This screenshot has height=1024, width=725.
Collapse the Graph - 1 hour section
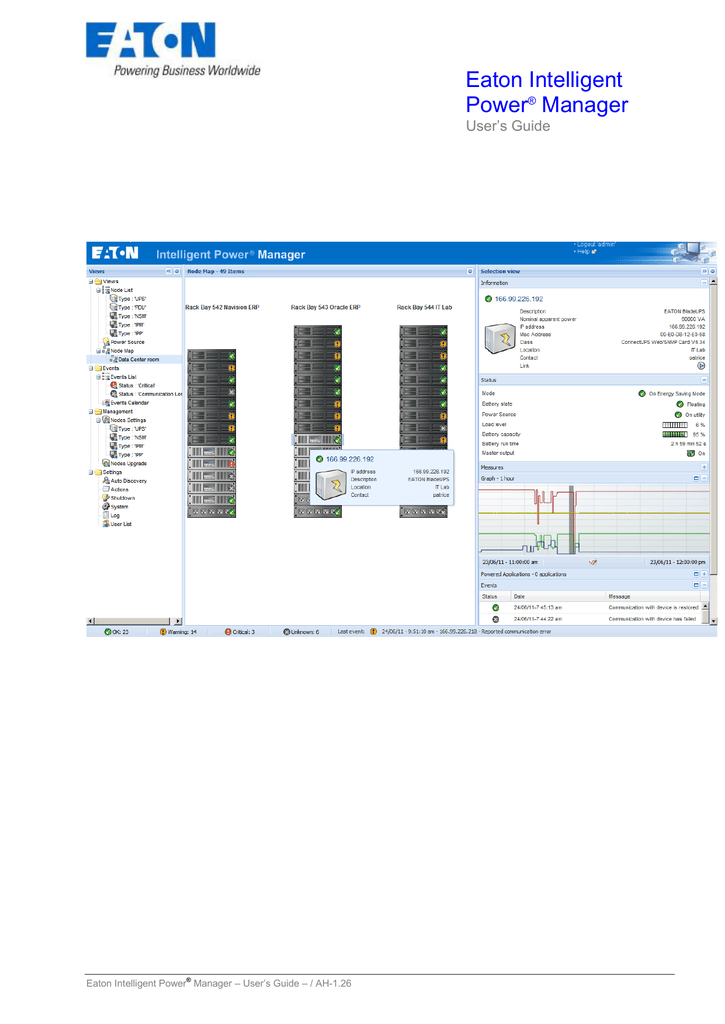(704, 478)
